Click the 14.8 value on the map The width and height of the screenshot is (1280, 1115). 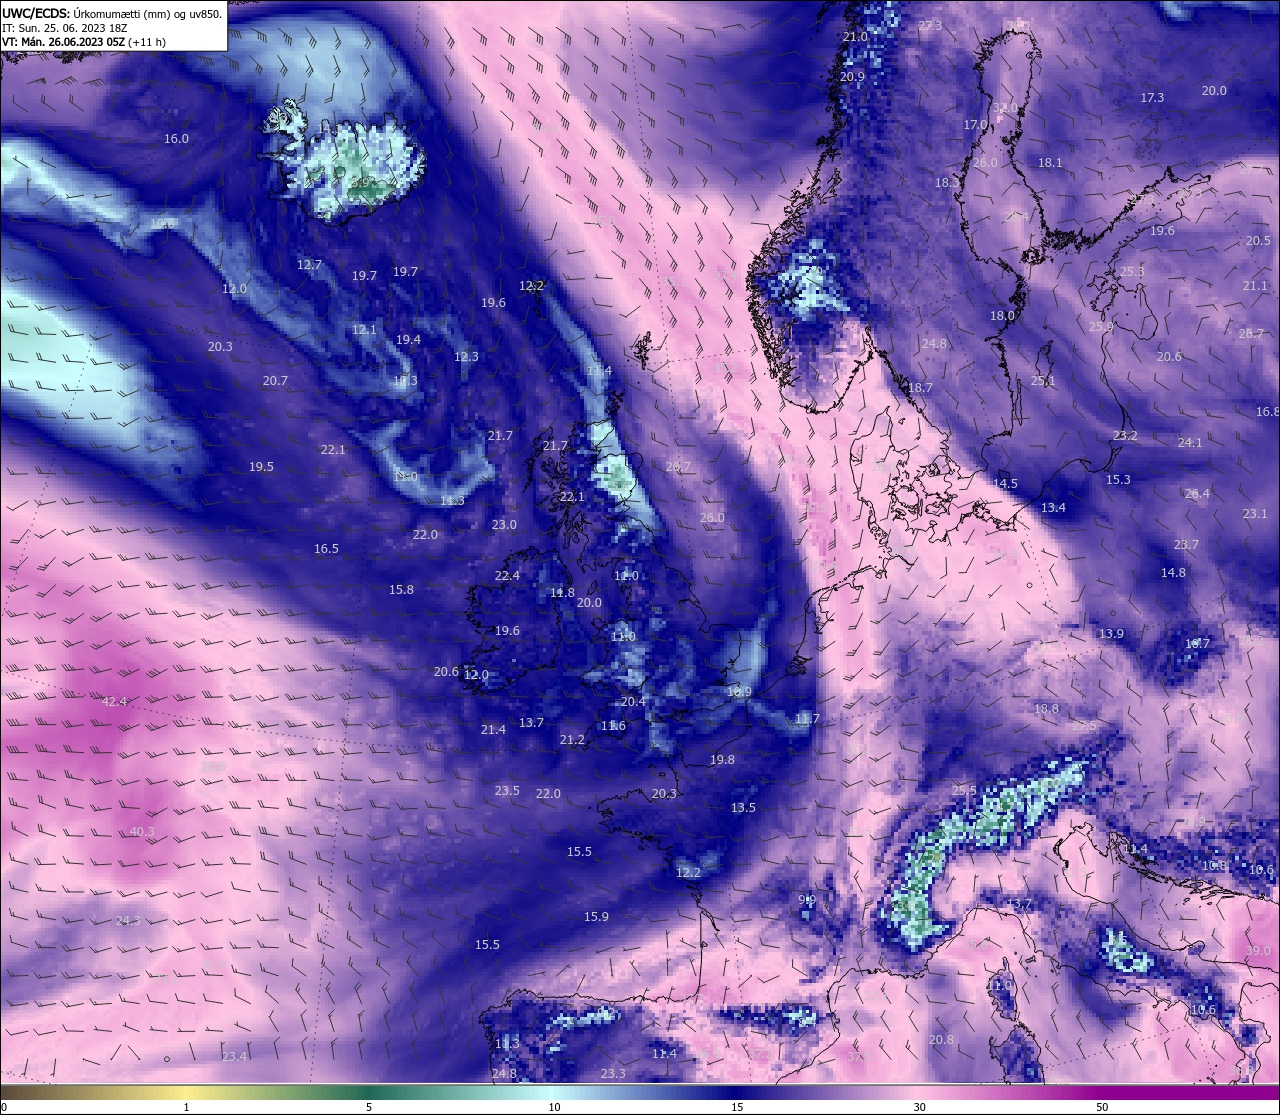1173,573
